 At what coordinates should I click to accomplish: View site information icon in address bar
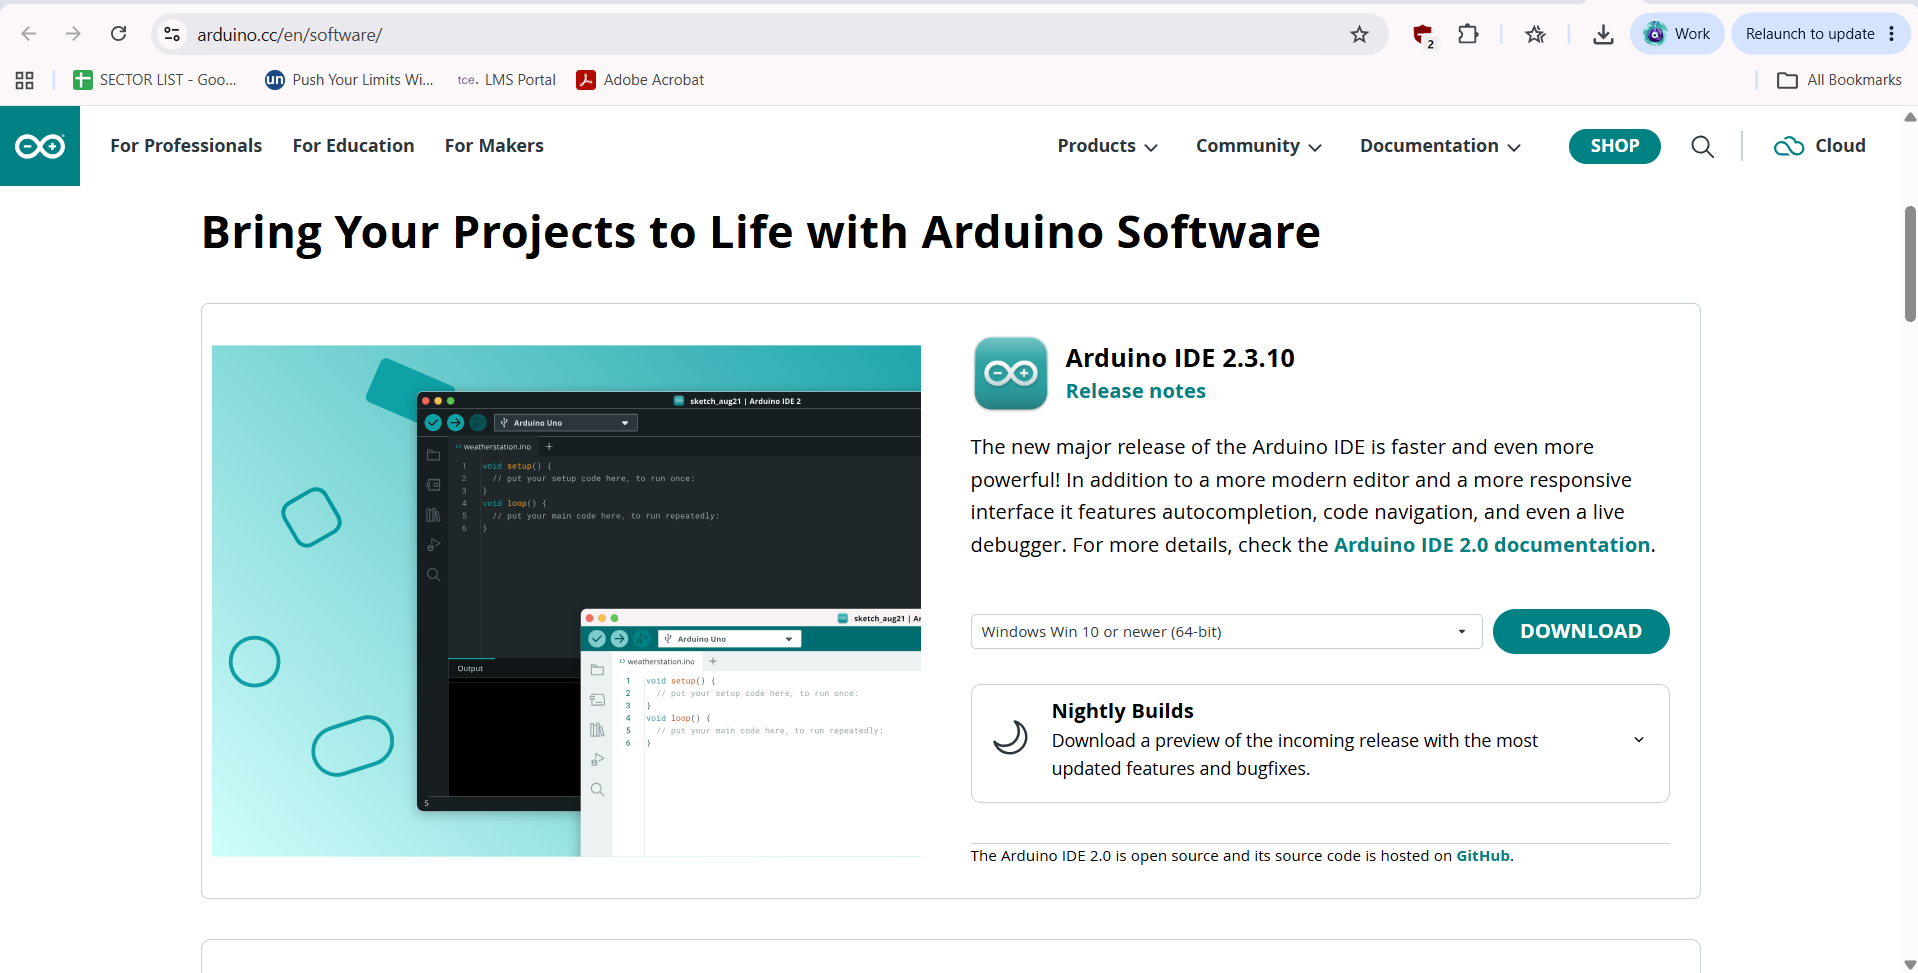172,34
